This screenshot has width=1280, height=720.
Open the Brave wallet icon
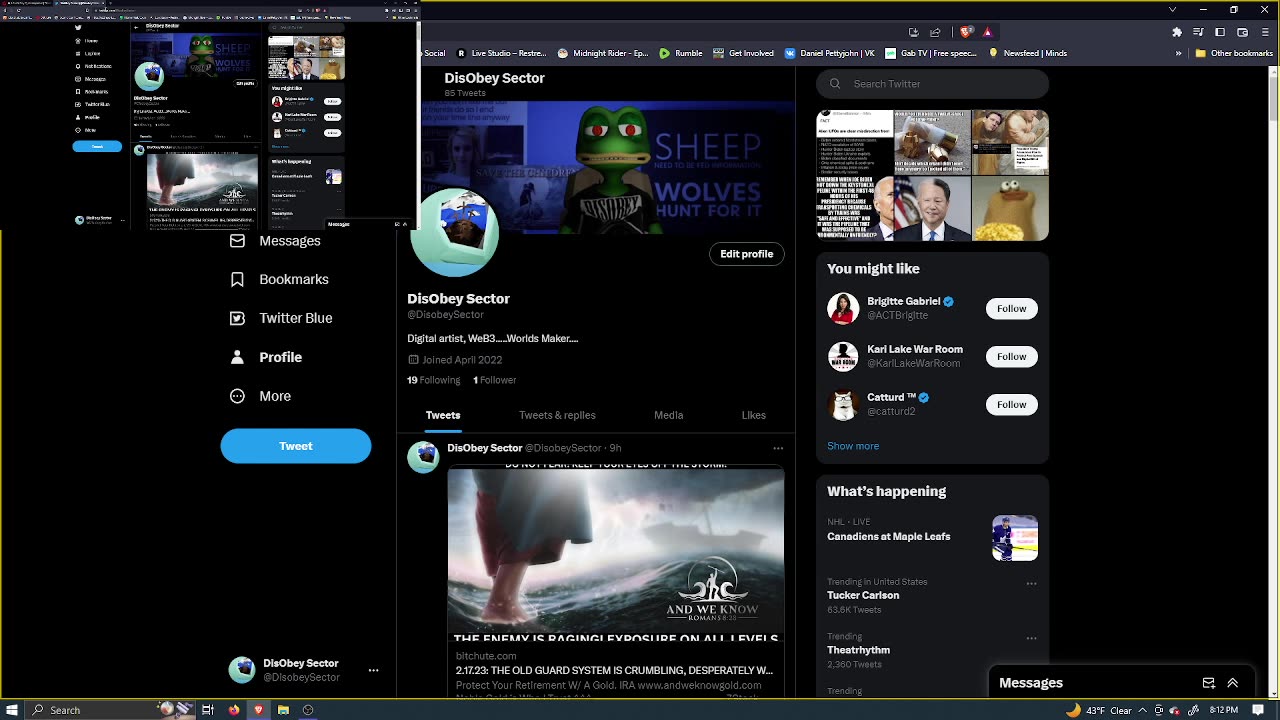tap(1242, 32)
